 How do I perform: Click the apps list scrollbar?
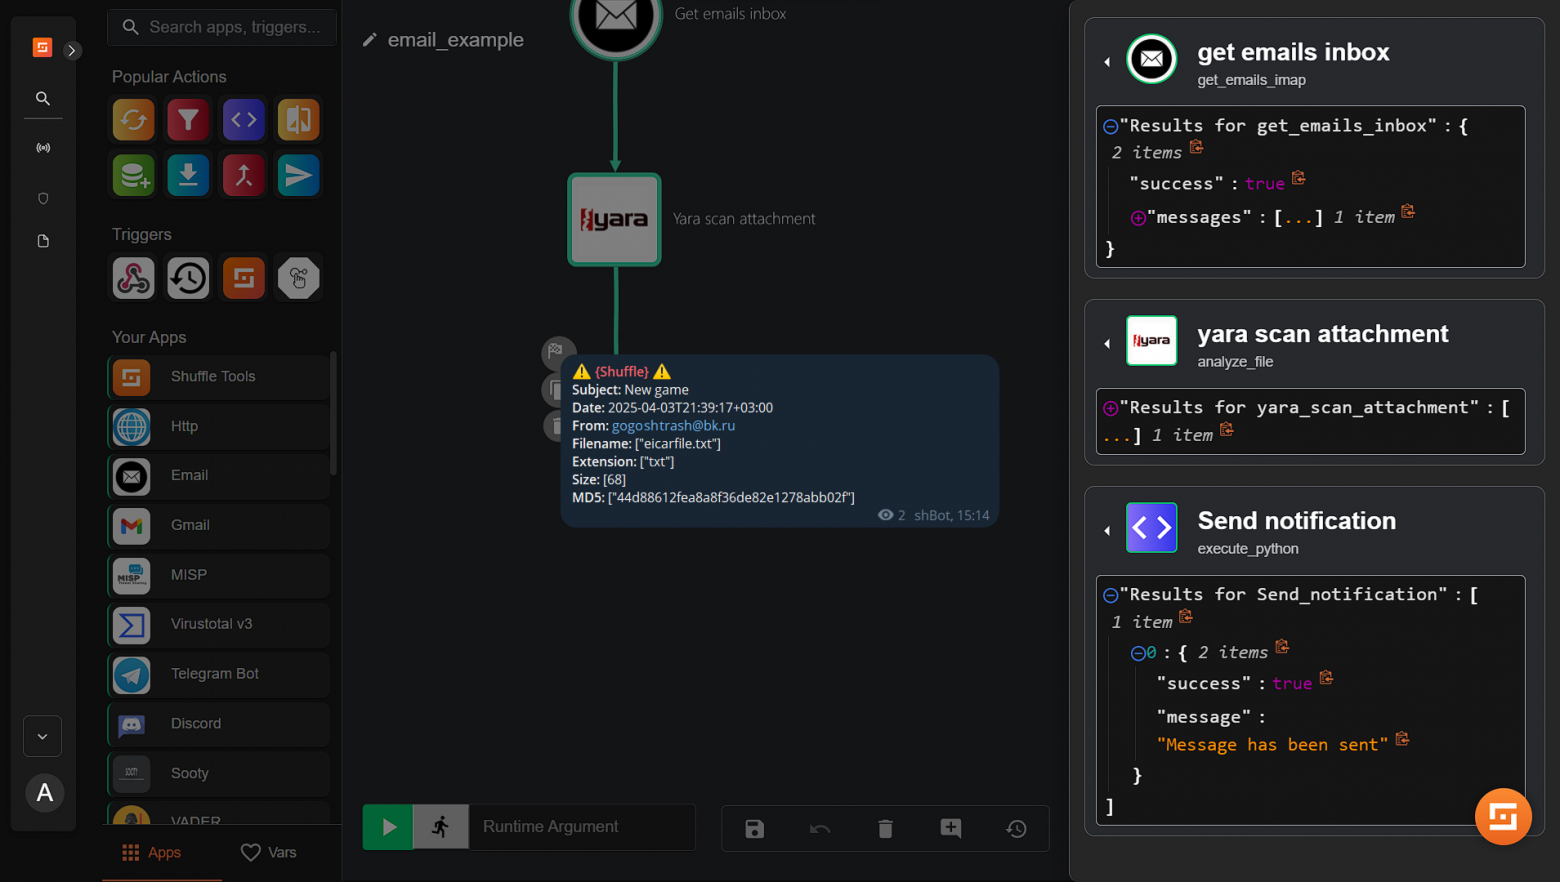333,413
